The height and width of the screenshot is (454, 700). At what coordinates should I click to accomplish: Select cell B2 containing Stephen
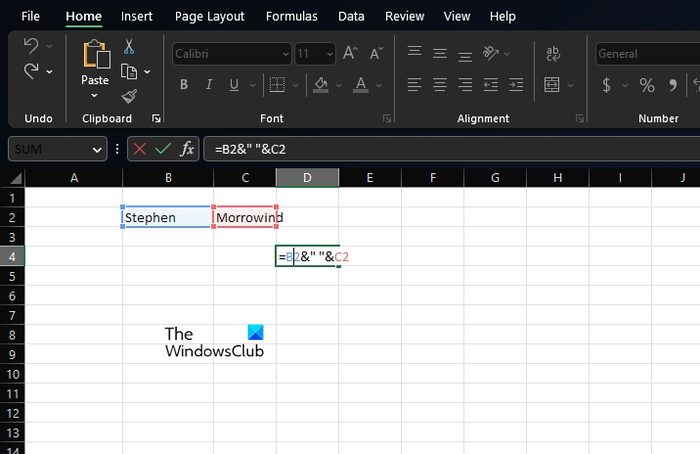coord(167,217)
